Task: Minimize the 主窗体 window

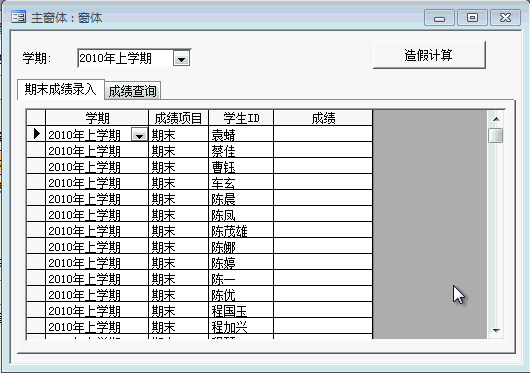Action: (x=439, y=18)
